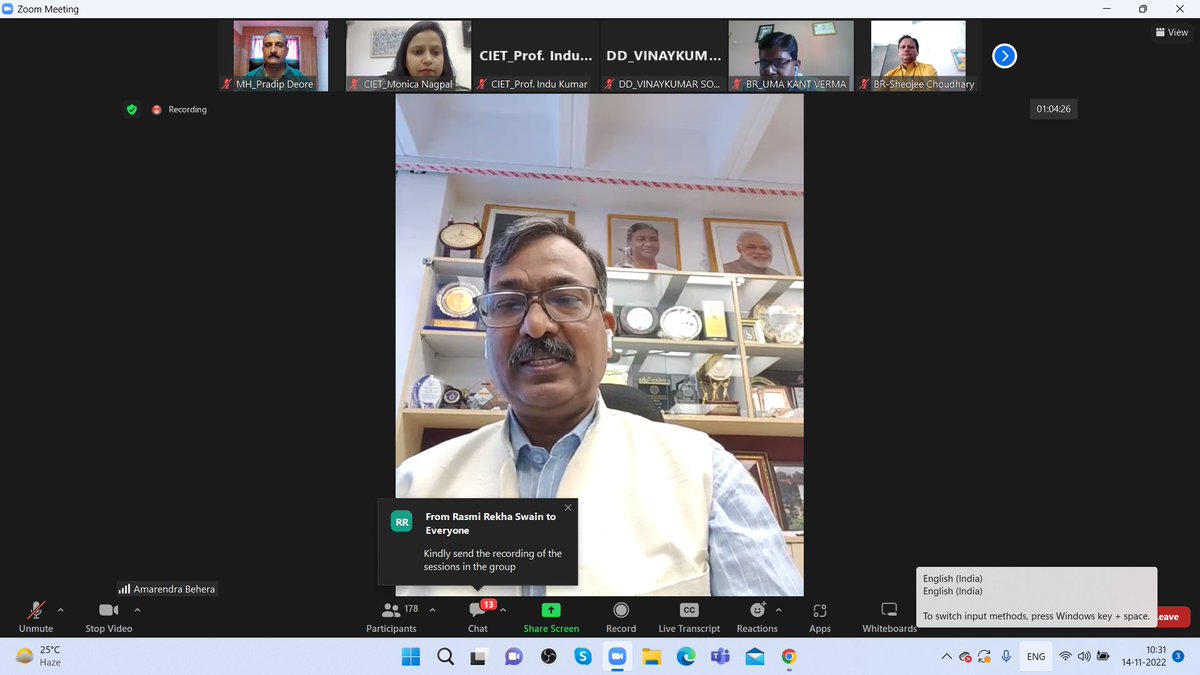Select MH_Pradip Deore video thumbnail
The width and height of the screenshot is (1200, 675).
tap(281, 56)
